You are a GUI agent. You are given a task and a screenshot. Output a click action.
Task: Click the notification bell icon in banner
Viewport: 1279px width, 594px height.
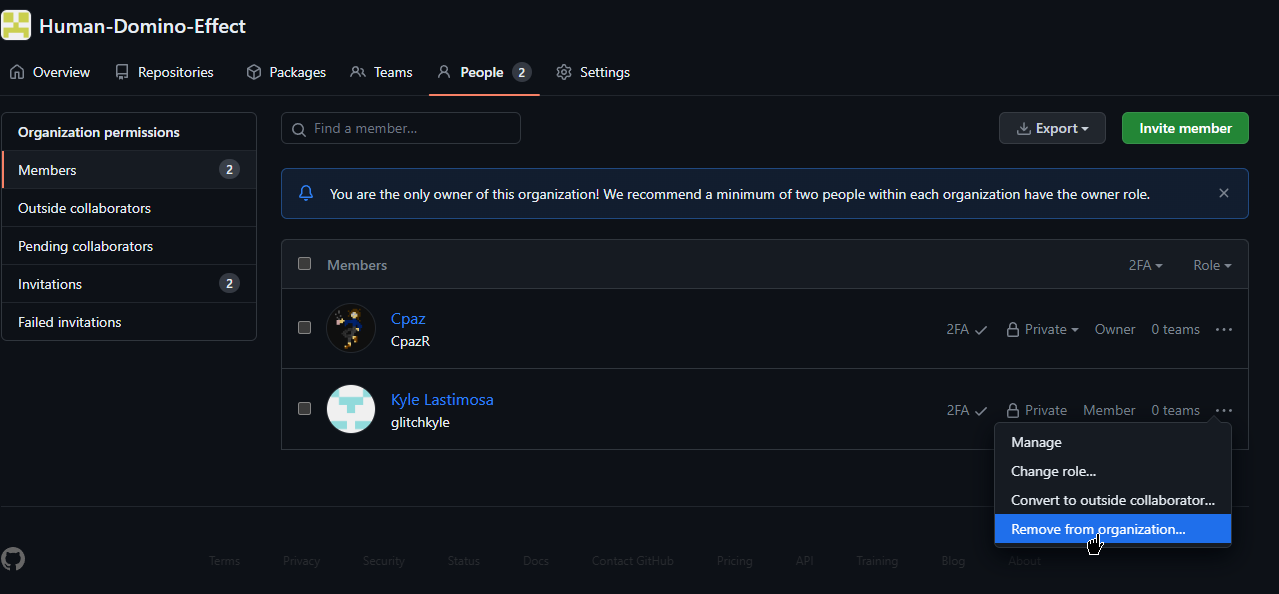306,194
